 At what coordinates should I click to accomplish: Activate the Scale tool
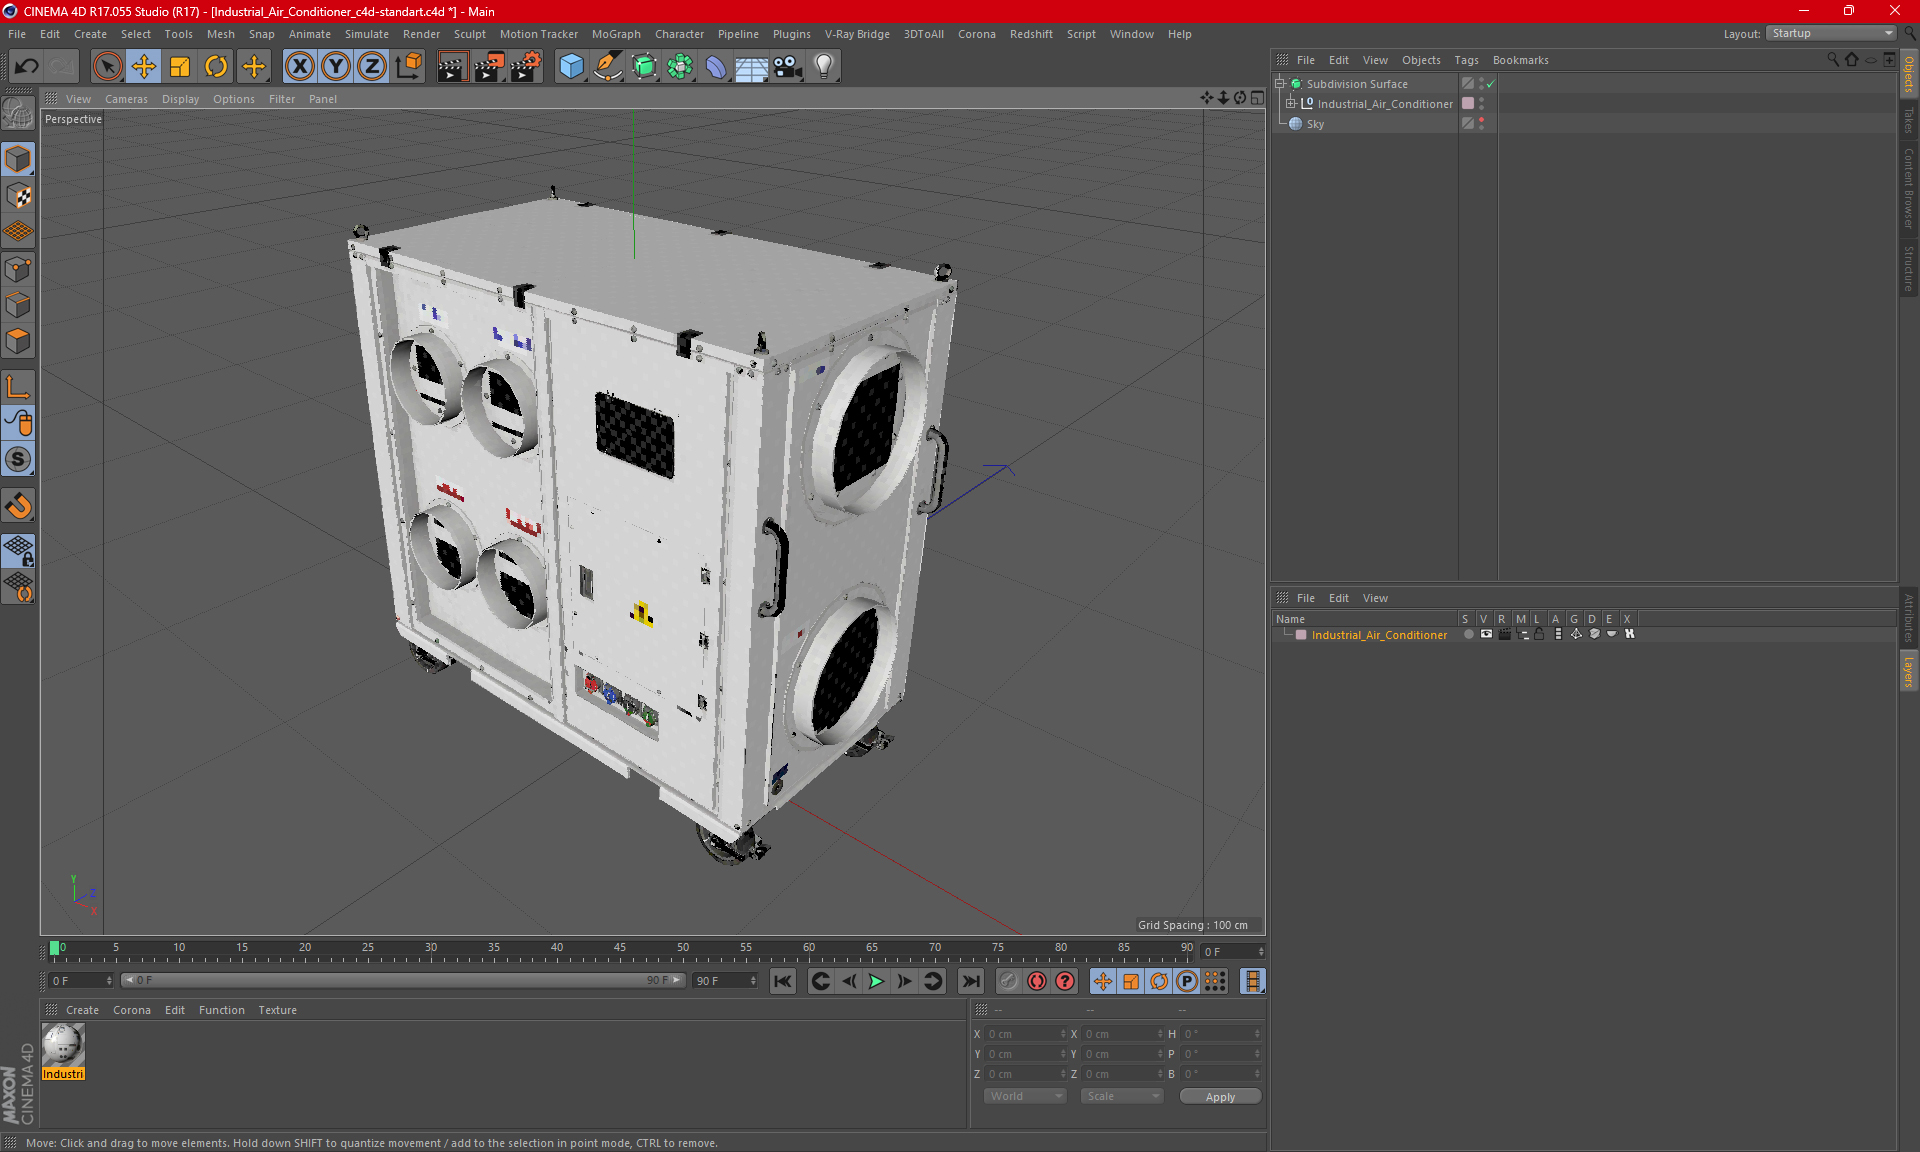(x=180, y=67)
